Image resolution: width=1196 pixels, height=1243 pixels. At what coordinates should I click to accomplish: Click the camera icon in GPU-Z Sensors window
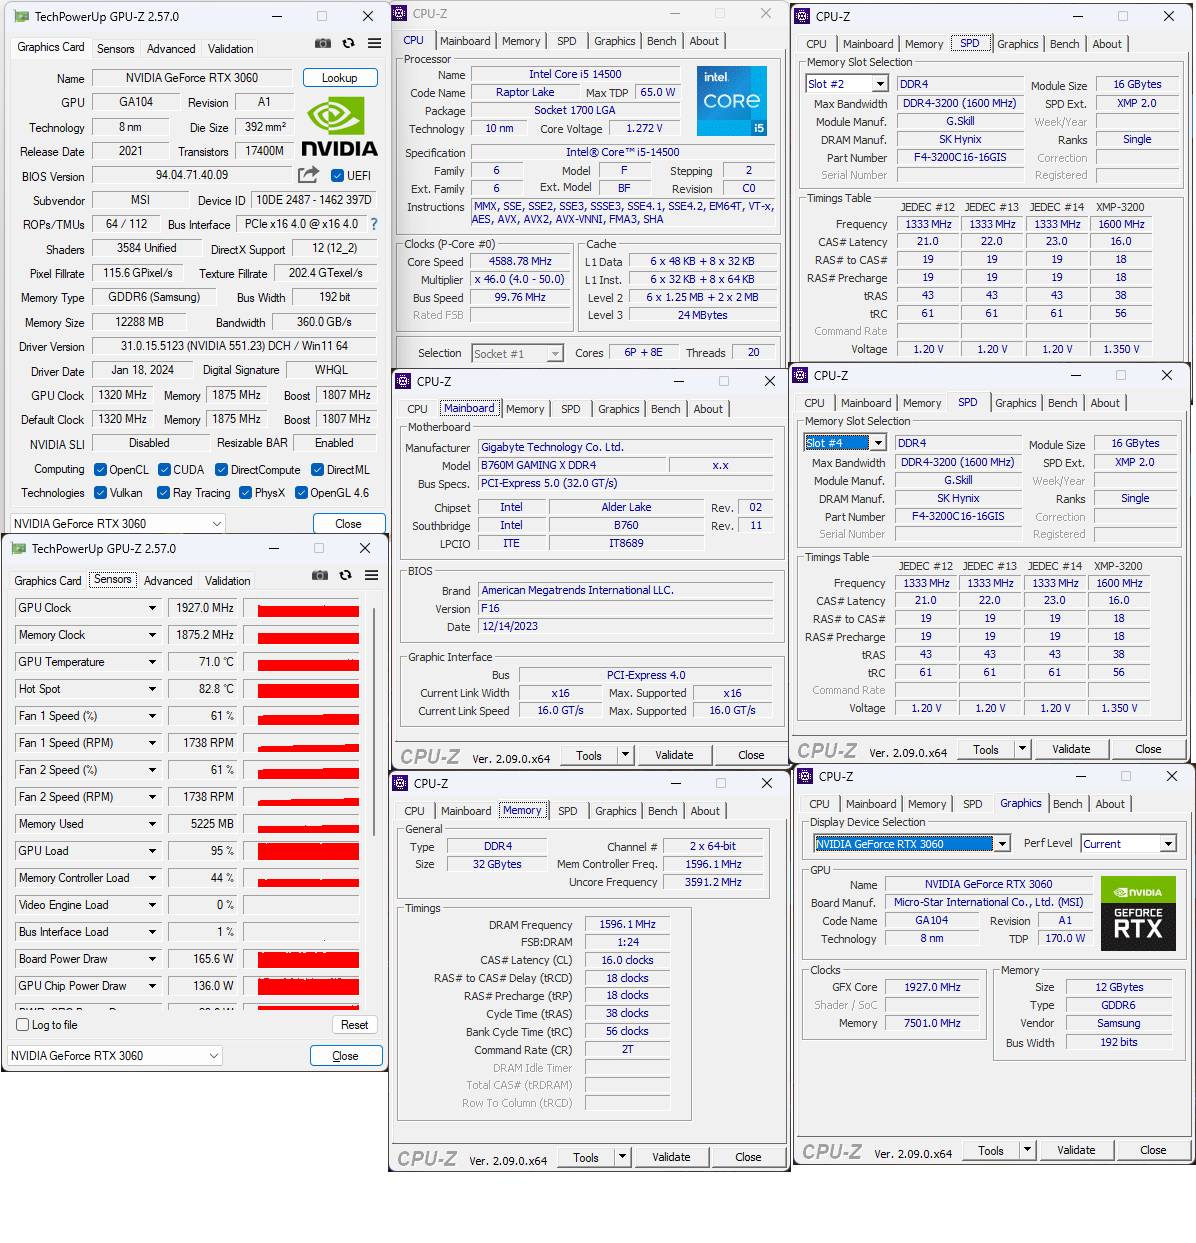point(320,575)
